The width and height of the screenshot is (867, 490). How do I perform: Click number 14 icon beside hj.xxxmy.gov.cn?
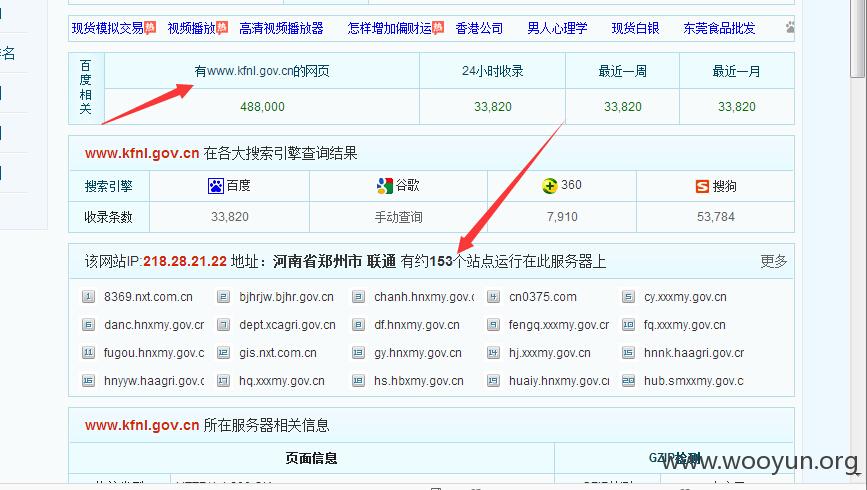[493, 352]
